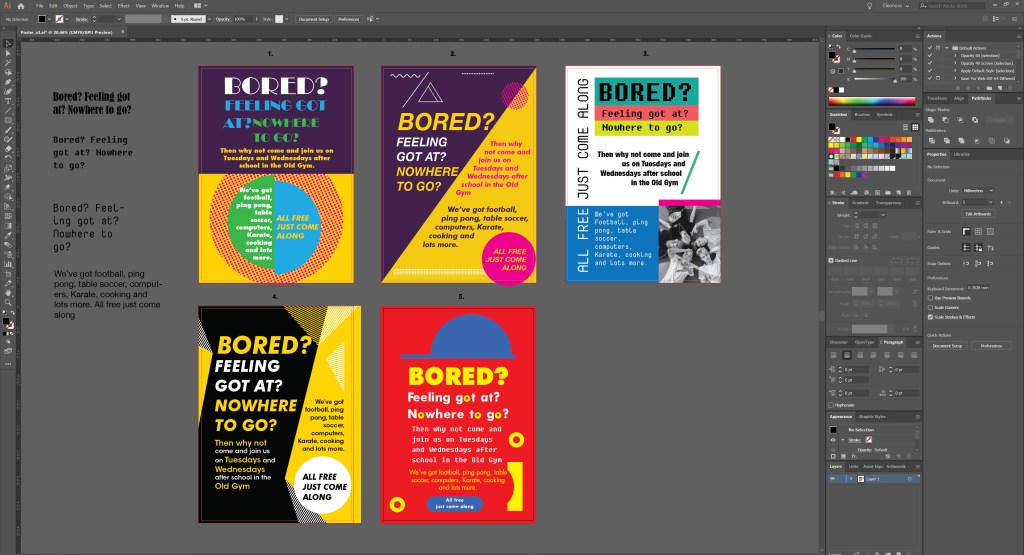The image size is (1024, 555).
Task: Uncheck Scale Strokes & Effects option
Action: 931,317
